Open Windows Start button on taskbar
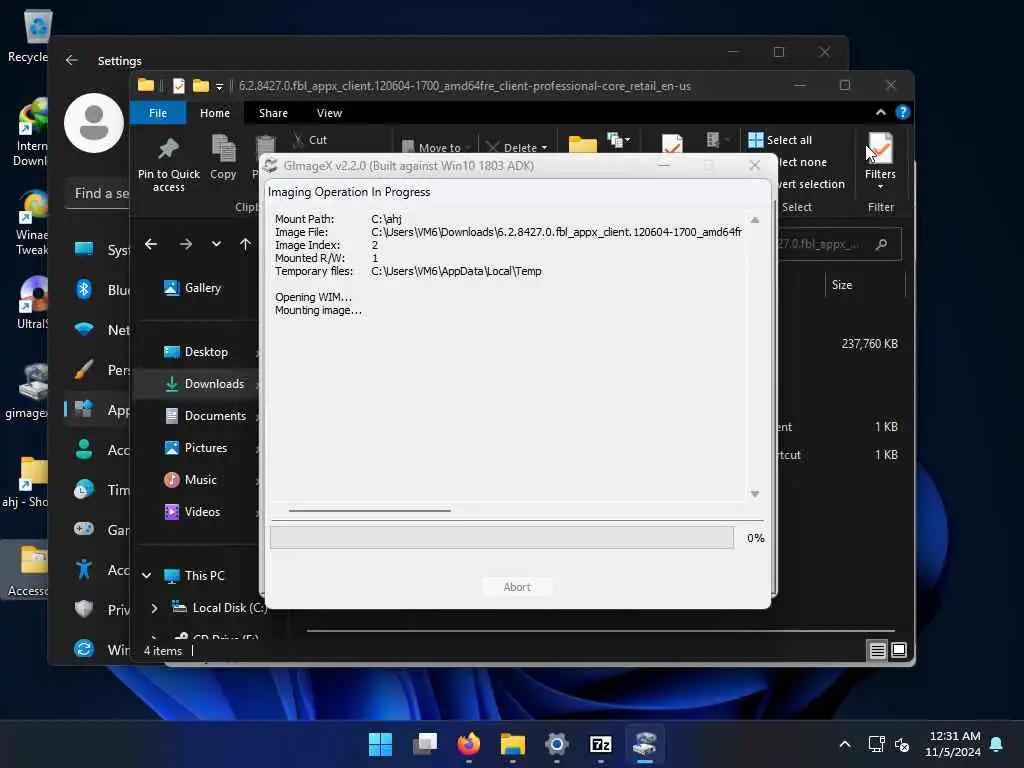Viewport: 1024px width, 768px height. [x=380, y=744]
